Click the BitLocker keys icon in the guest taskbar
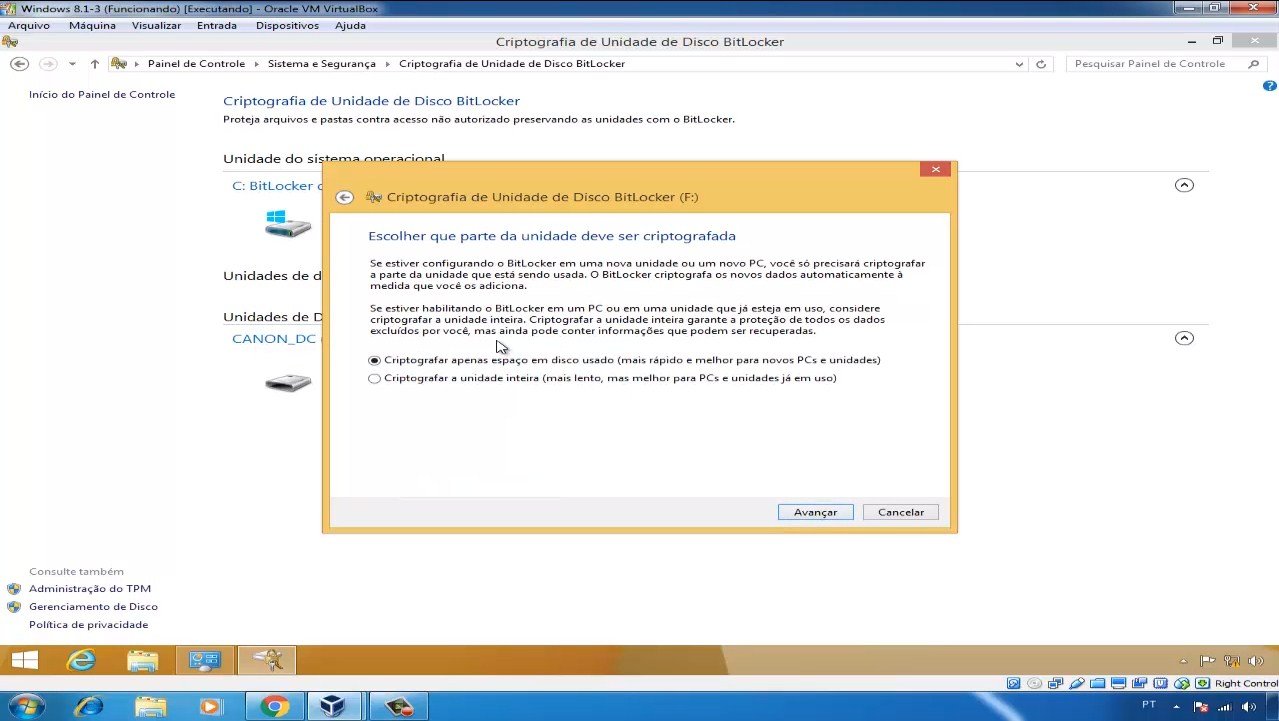 tap(267, 660)
